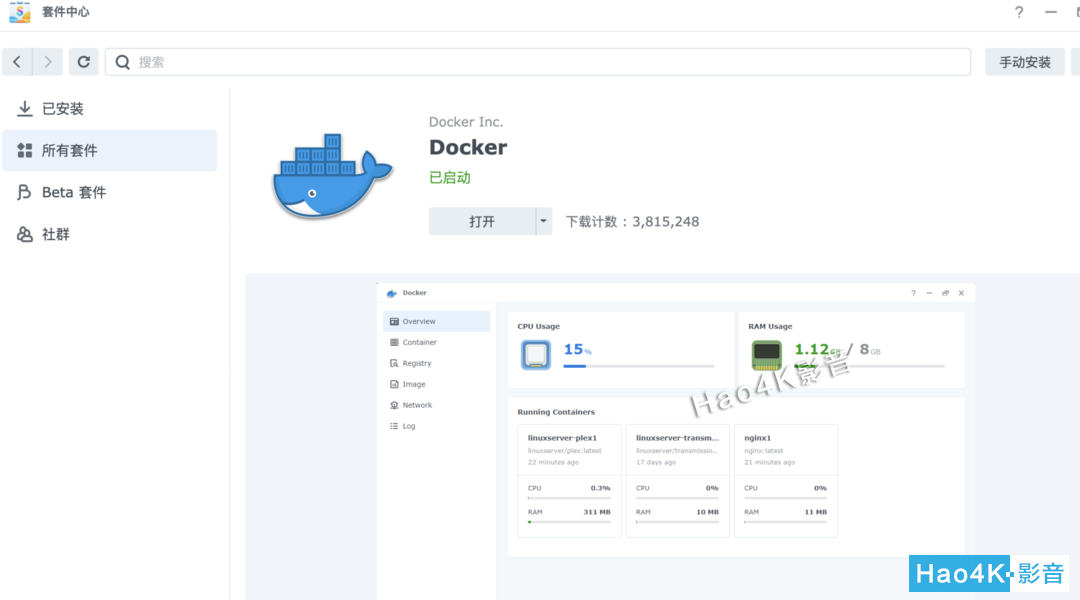Click the CPU Usage progress bar
Image resolution: width=1080 pixels, height=600 pixels.
pos(638,366)
